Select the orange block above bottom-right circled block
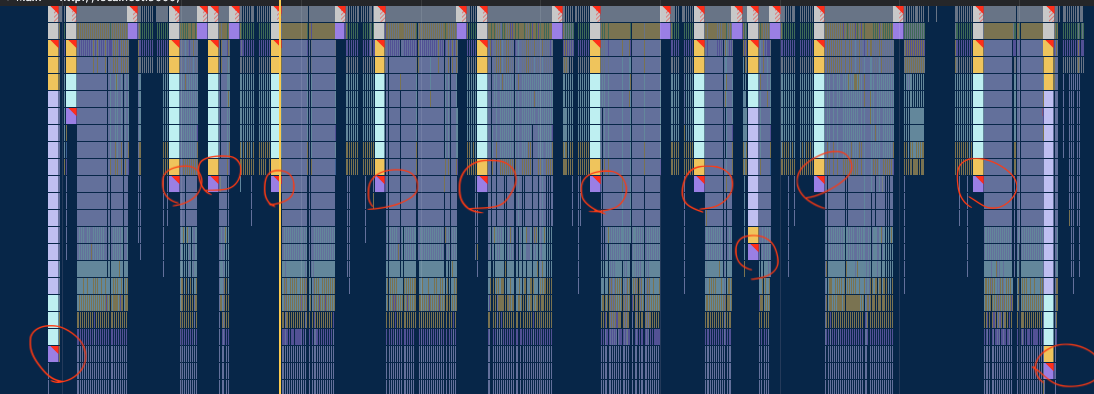This screenshot has height=394, width=1094. pos(1049,354)
